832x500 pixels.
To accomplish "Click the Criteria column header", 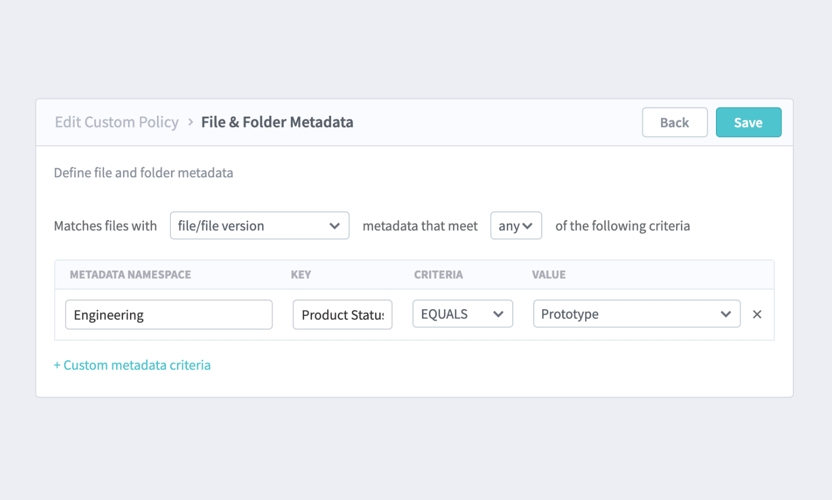I will pos(438,275).
